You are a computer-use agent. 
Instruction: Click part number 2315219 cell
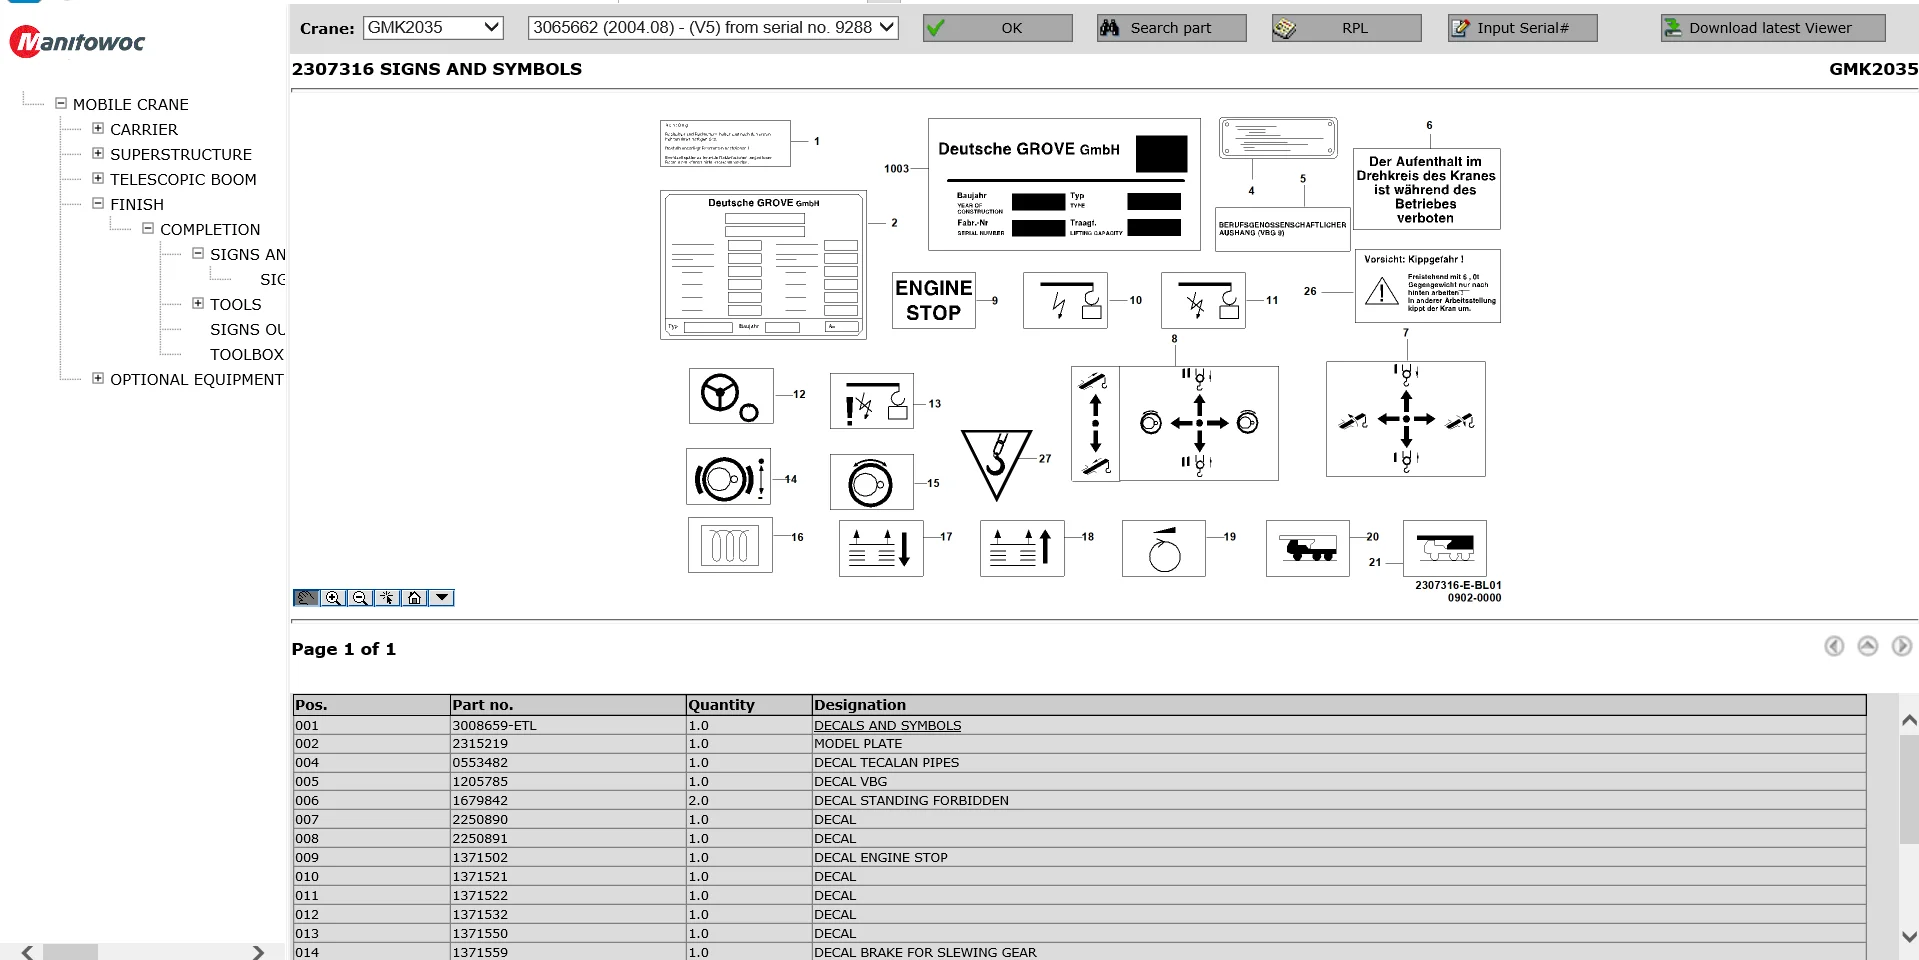568,744
